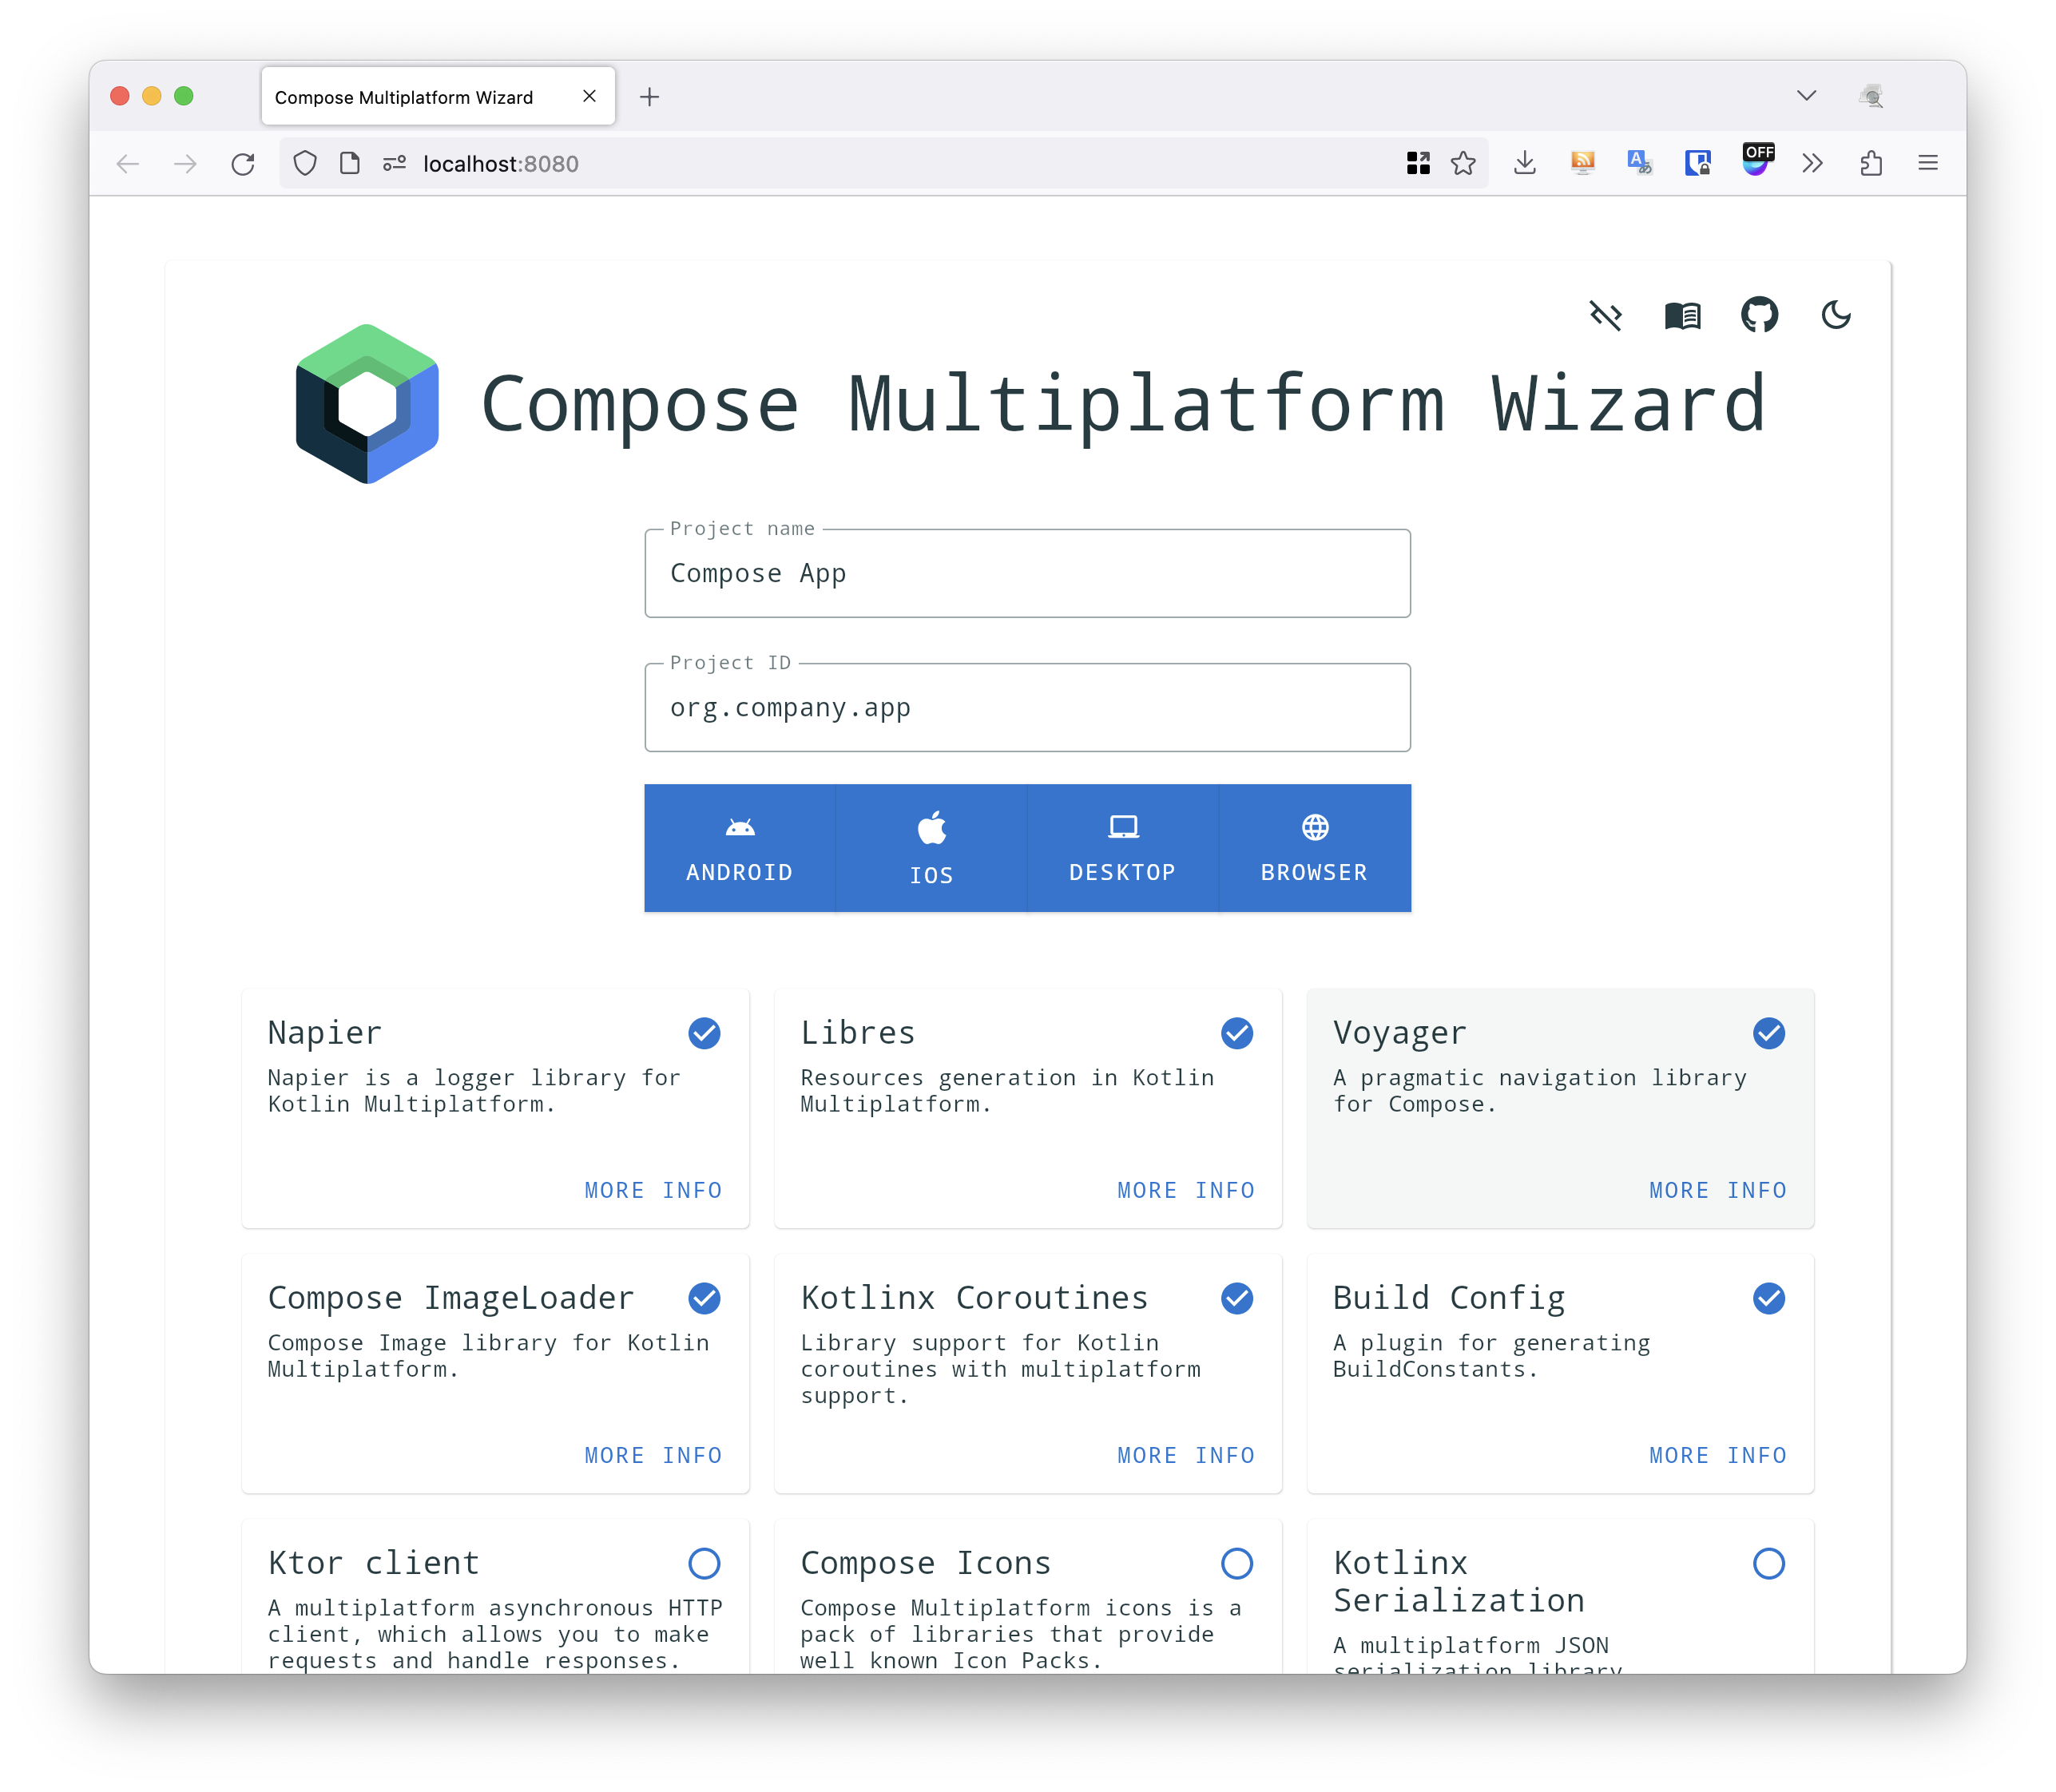Viewport: 2056px width, 1792px height.
Task: Open the browser hamburger menu
Action: point(1928,163)
